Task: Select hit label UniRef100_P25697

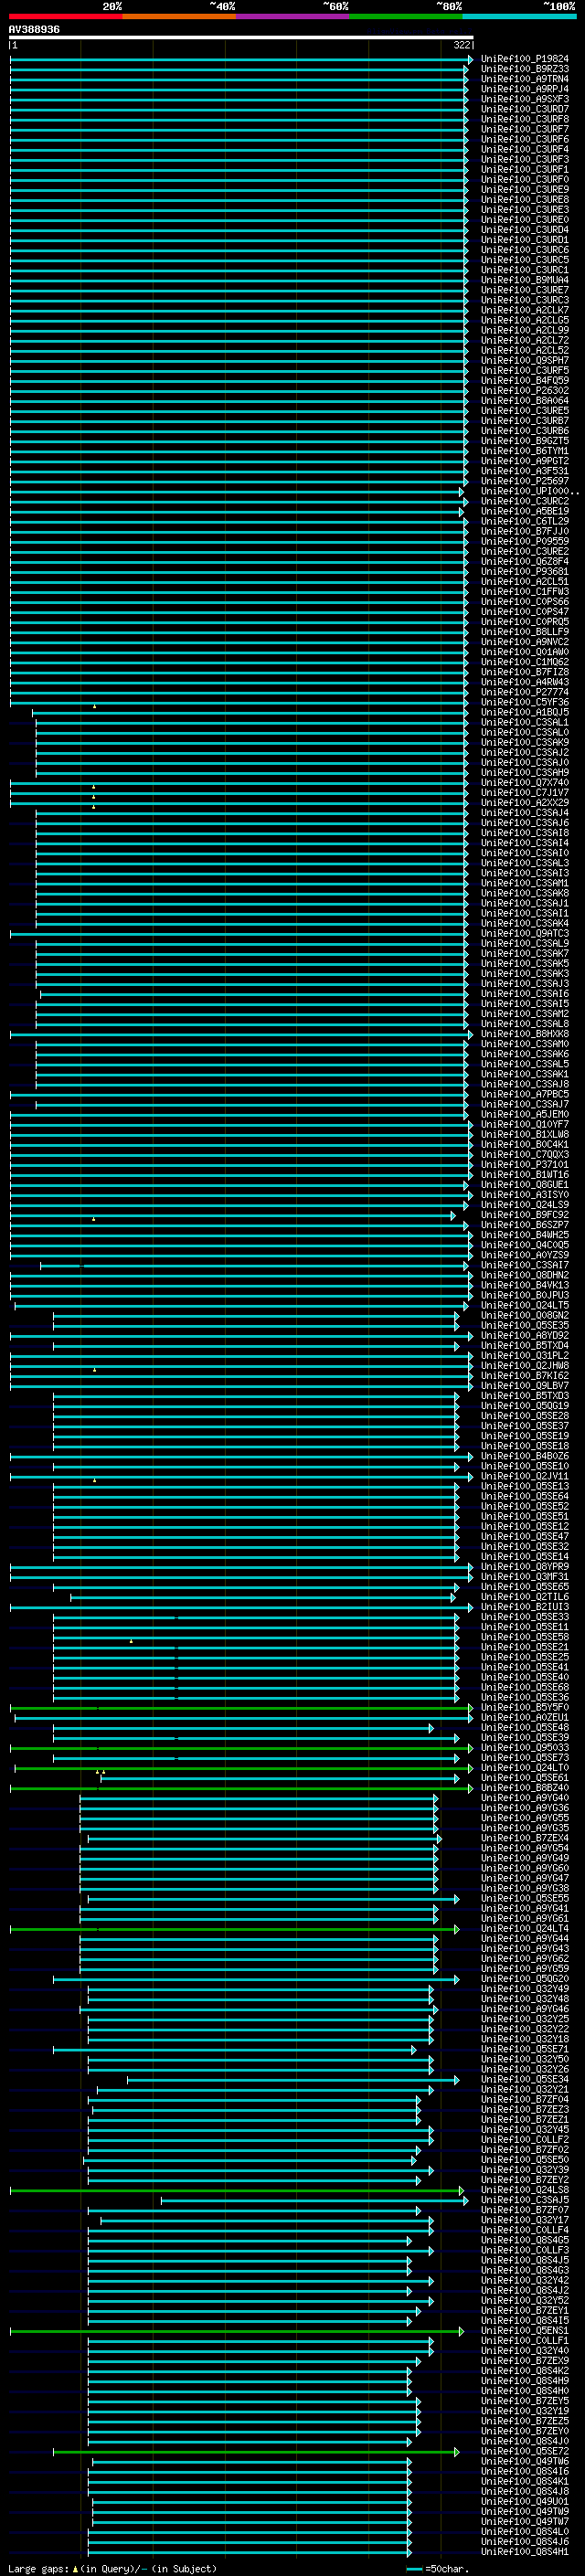Action: click(x=524, y=481)
